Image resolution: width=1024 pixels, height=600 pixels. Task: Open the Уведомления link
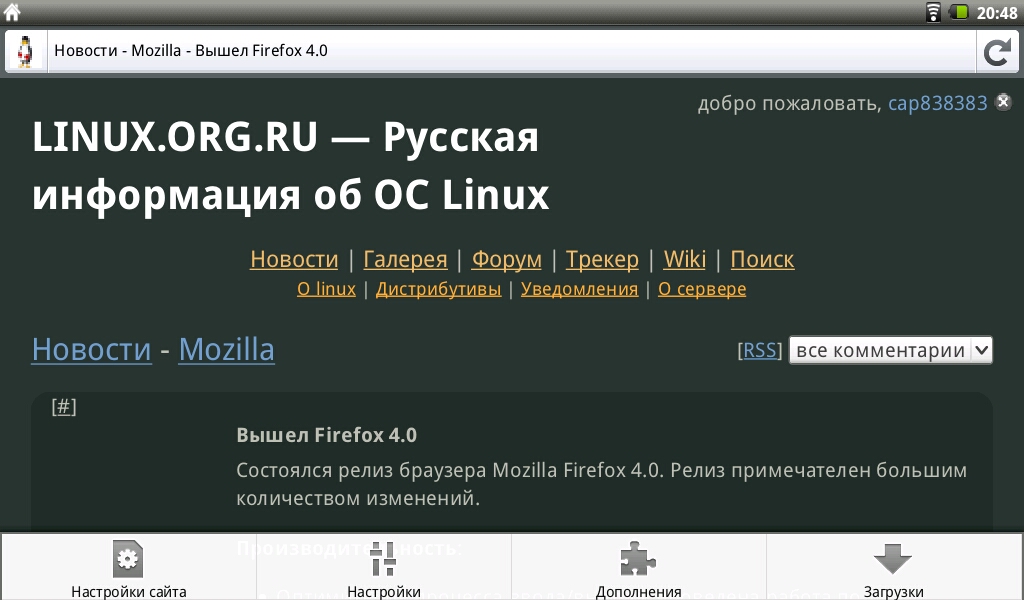579,289
